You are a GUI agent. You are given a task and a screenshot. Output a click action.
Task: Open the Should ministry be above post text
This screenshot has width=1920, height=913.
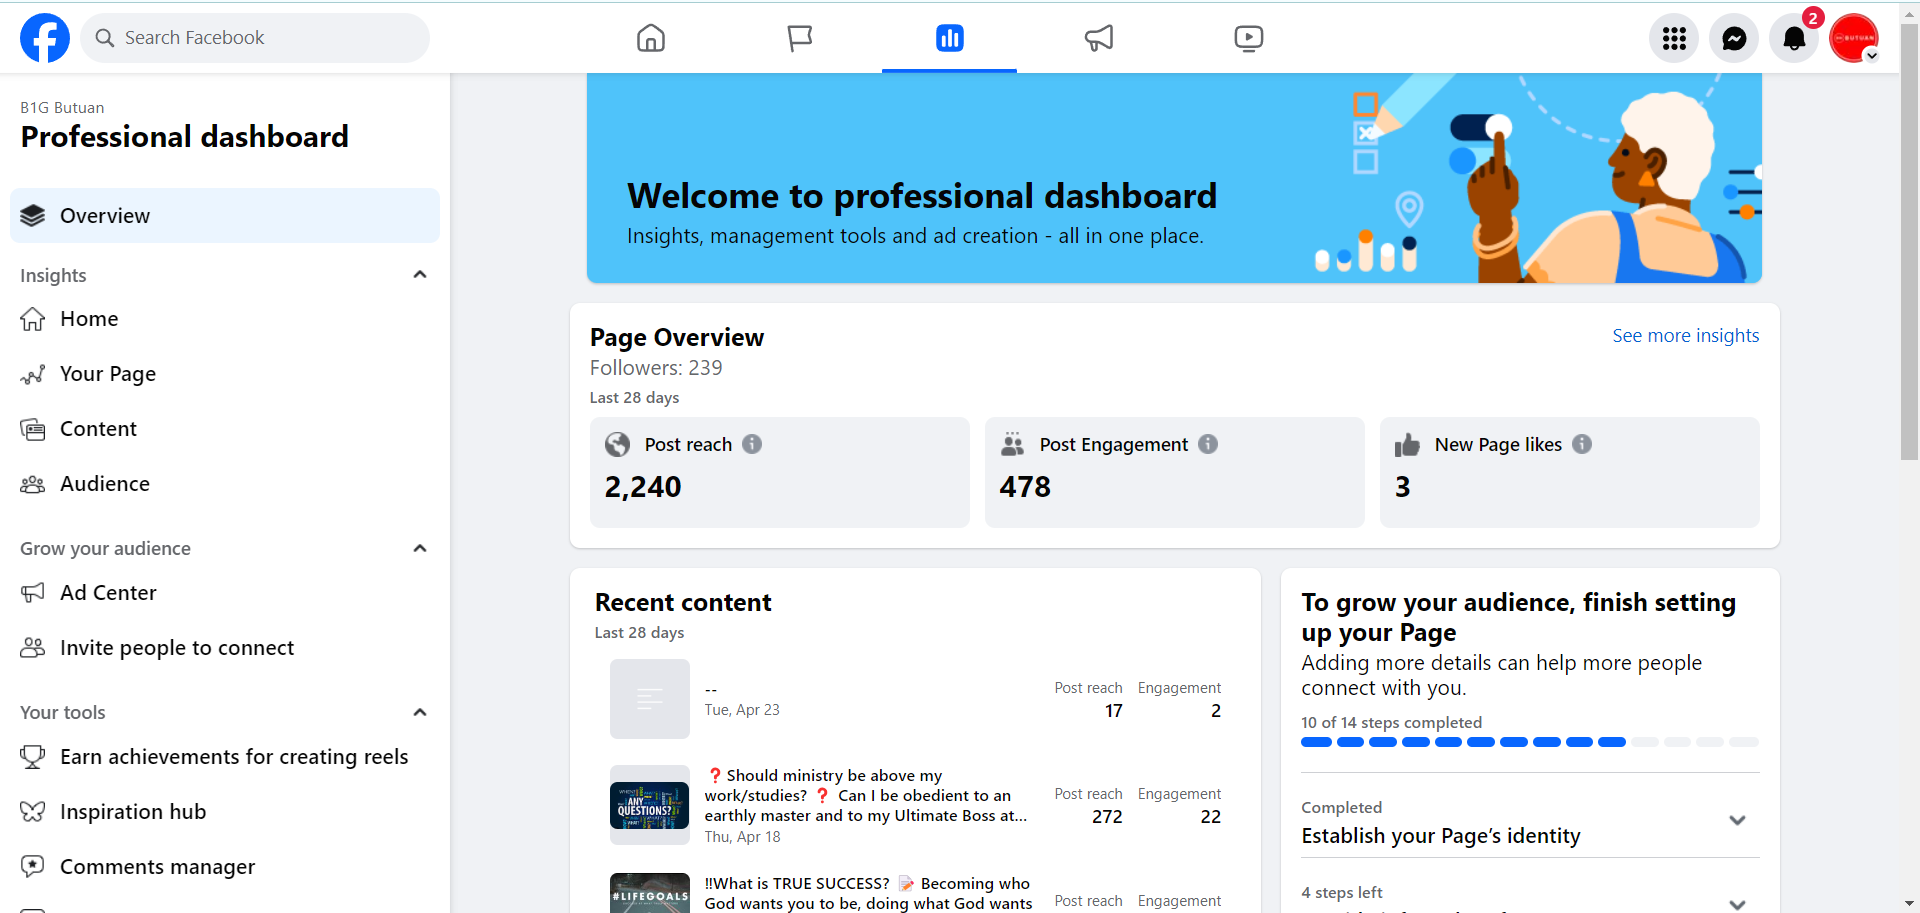(866, 796)
